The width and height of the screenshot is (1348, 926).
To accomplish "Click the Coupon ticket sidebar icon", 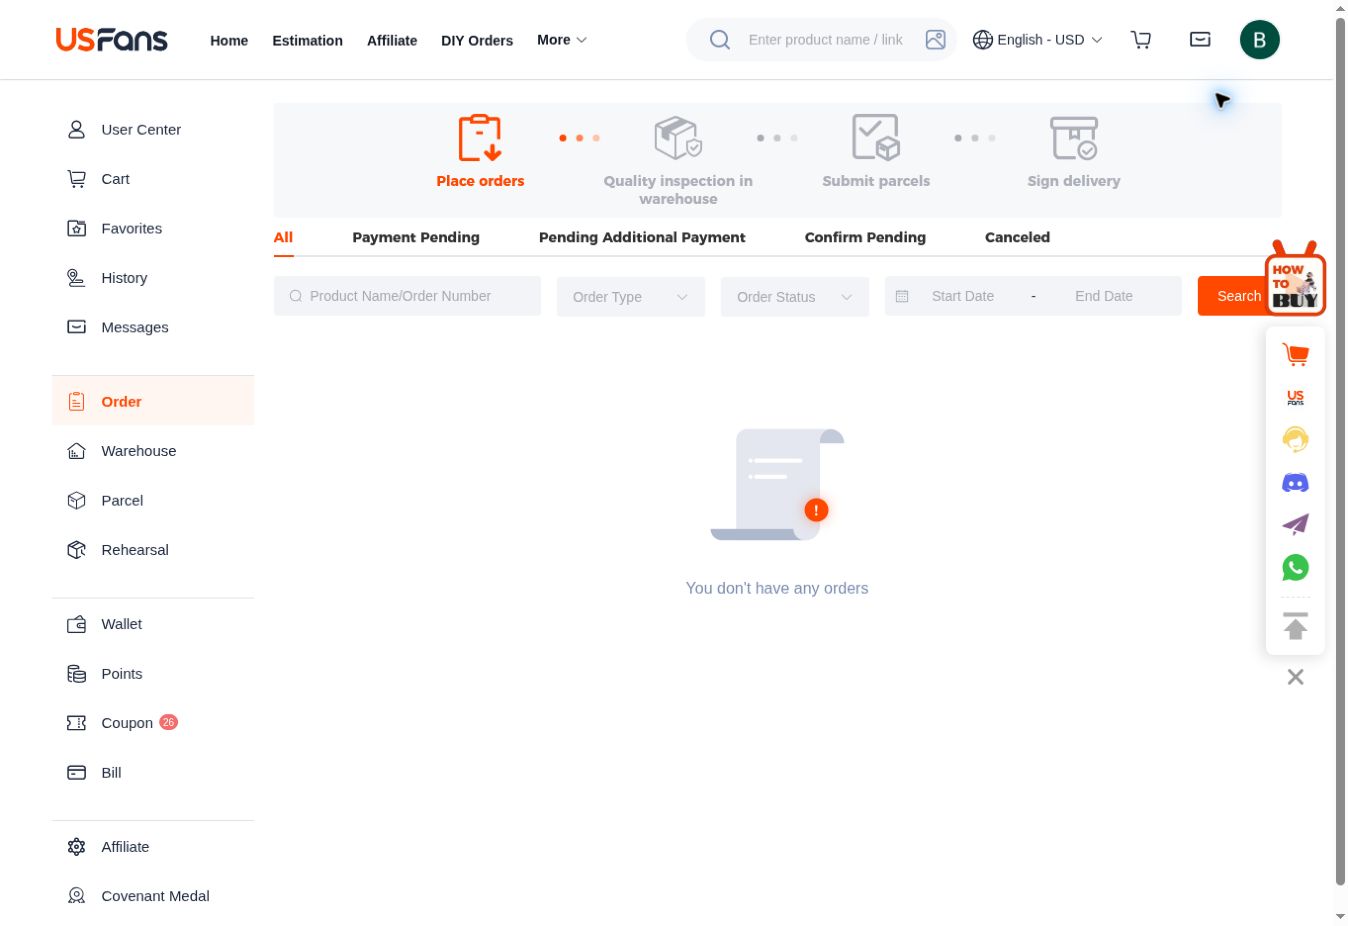I will [x=76, y=723].
